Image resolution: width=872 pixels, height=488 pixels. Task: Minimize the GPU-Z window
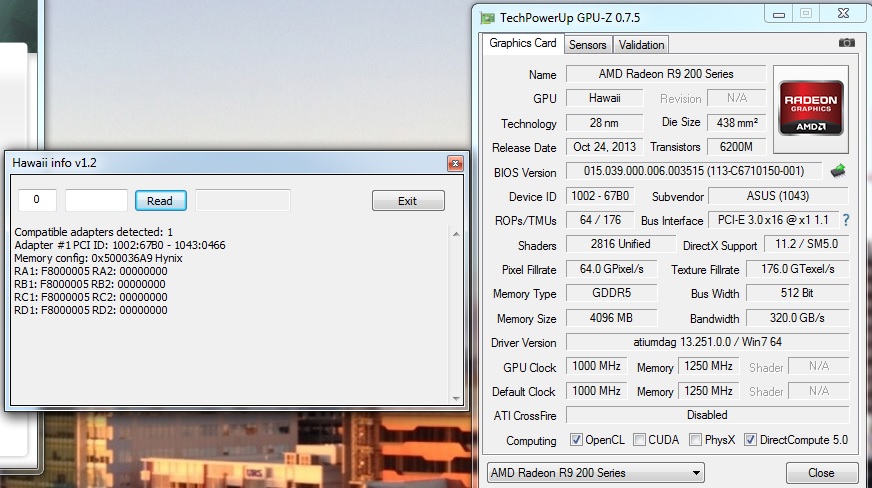pos(779,14)
